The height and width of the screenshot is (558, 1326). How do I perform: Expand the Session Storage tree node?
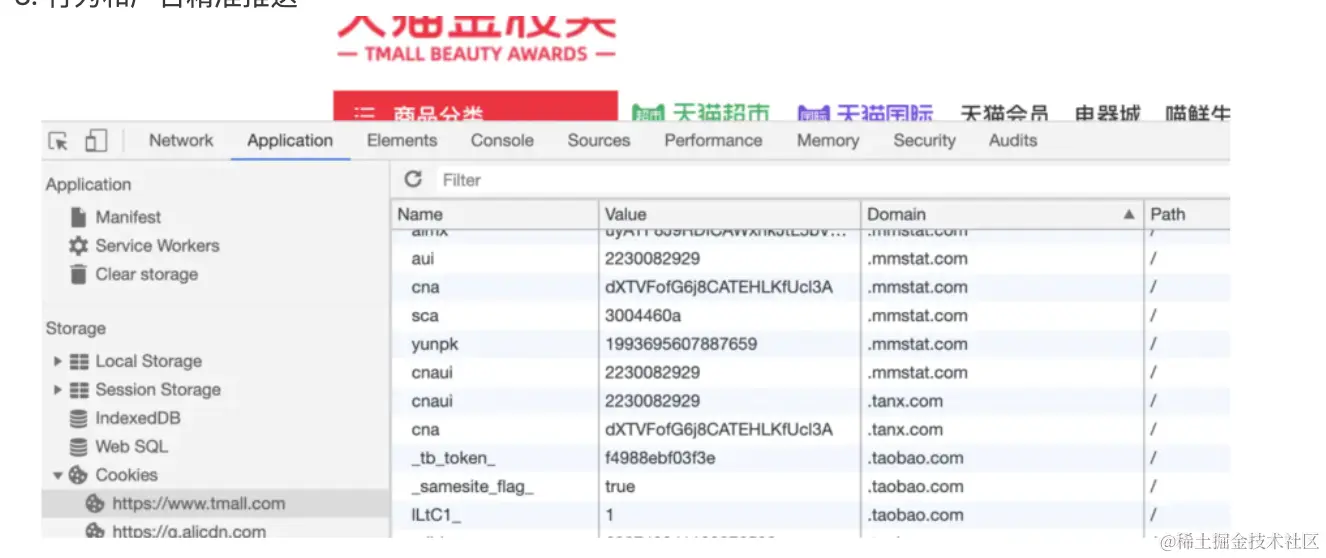[x=58, y=390]
